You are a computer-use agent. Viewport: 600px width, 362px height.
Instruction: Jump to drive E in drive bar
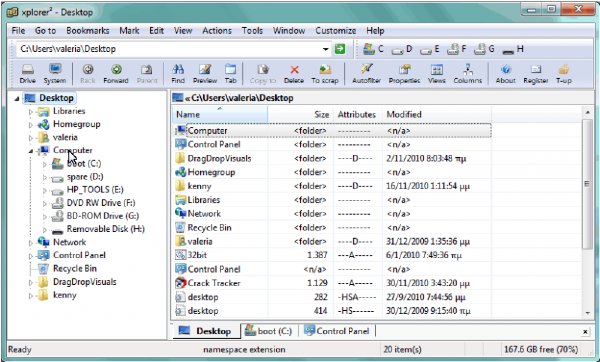pyautogui.click(x=430, y=49)
